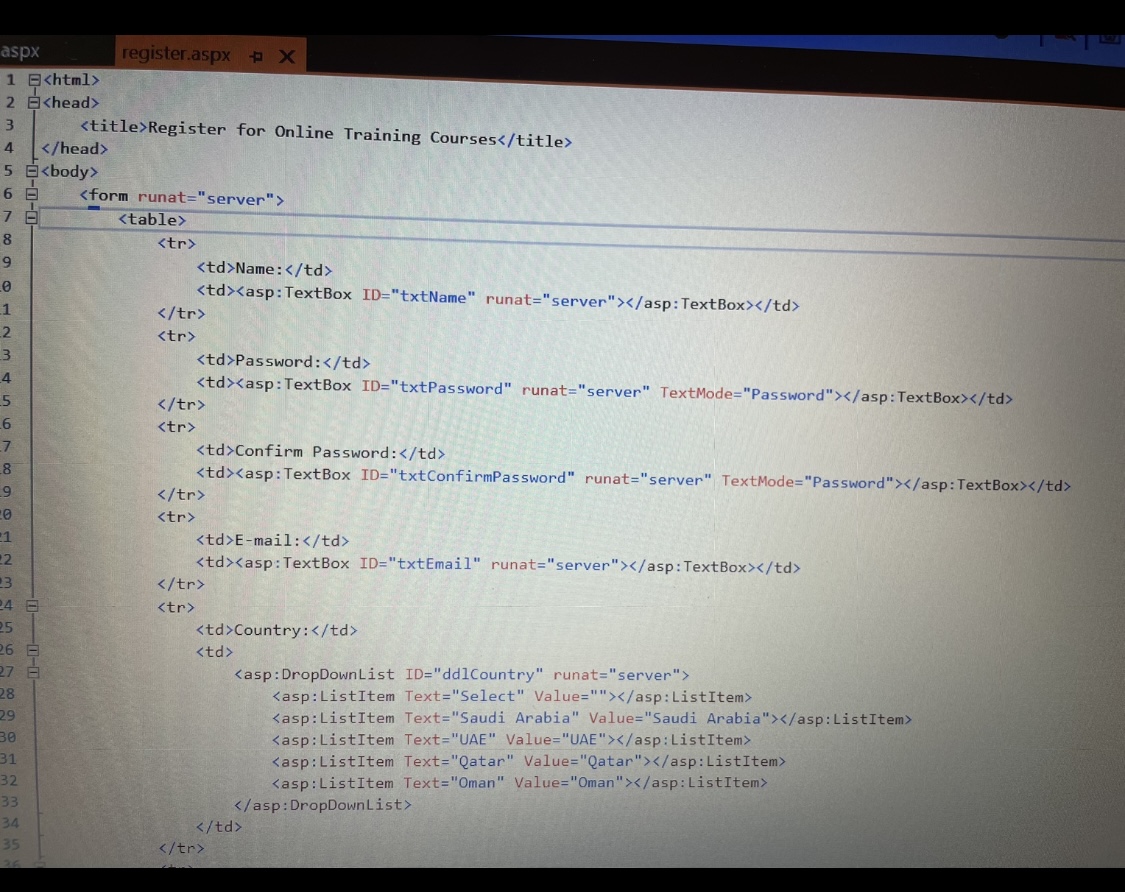Screen dimensions: 1125x892
Task: Close the register.aspx tab
Action: [x=286, y=57]
